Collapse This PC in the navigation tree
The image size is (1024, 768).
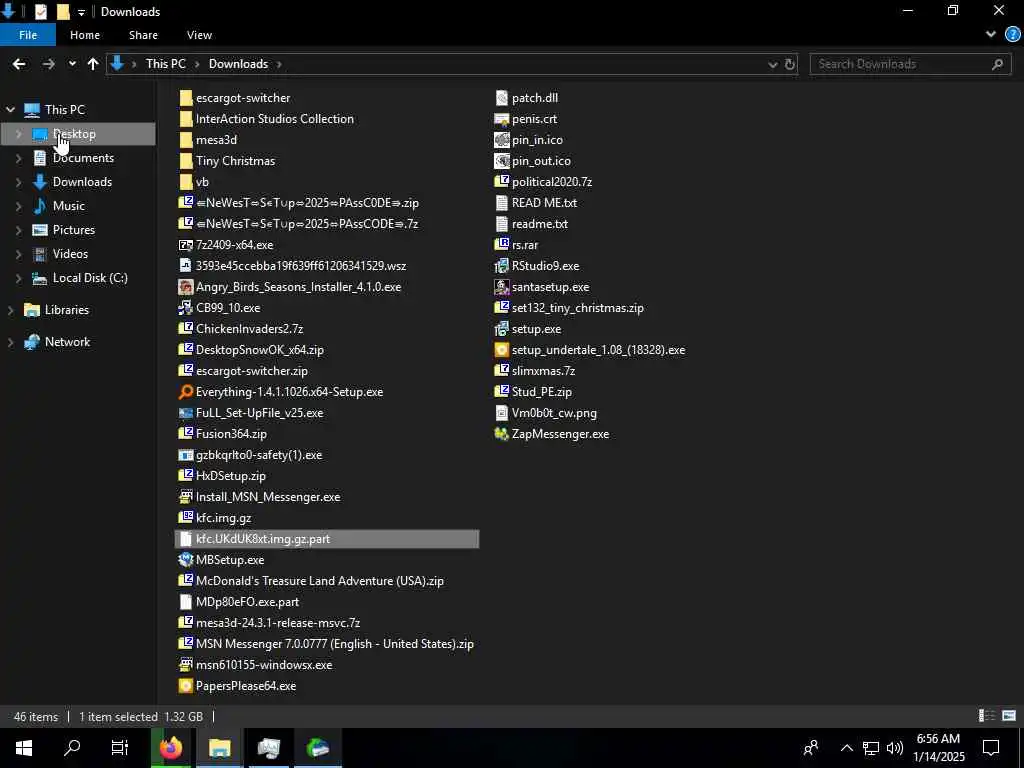click(10, 110)
